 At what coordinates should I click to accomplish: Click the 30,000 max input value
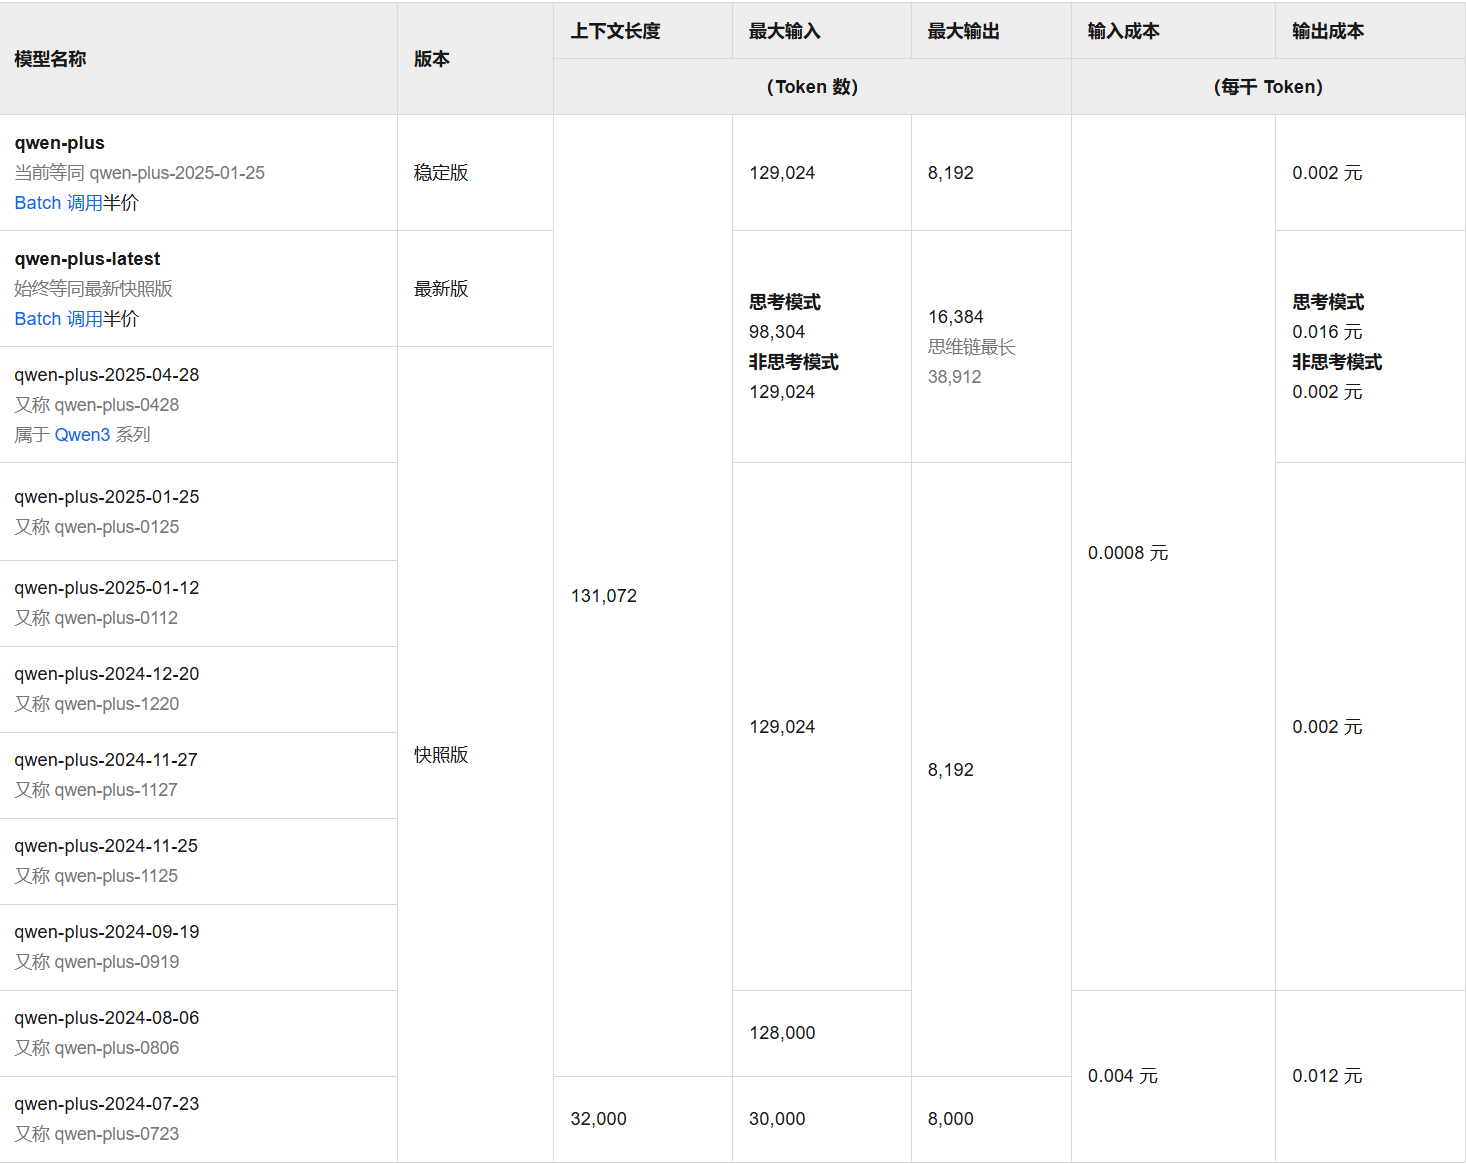click(777, 1119)
